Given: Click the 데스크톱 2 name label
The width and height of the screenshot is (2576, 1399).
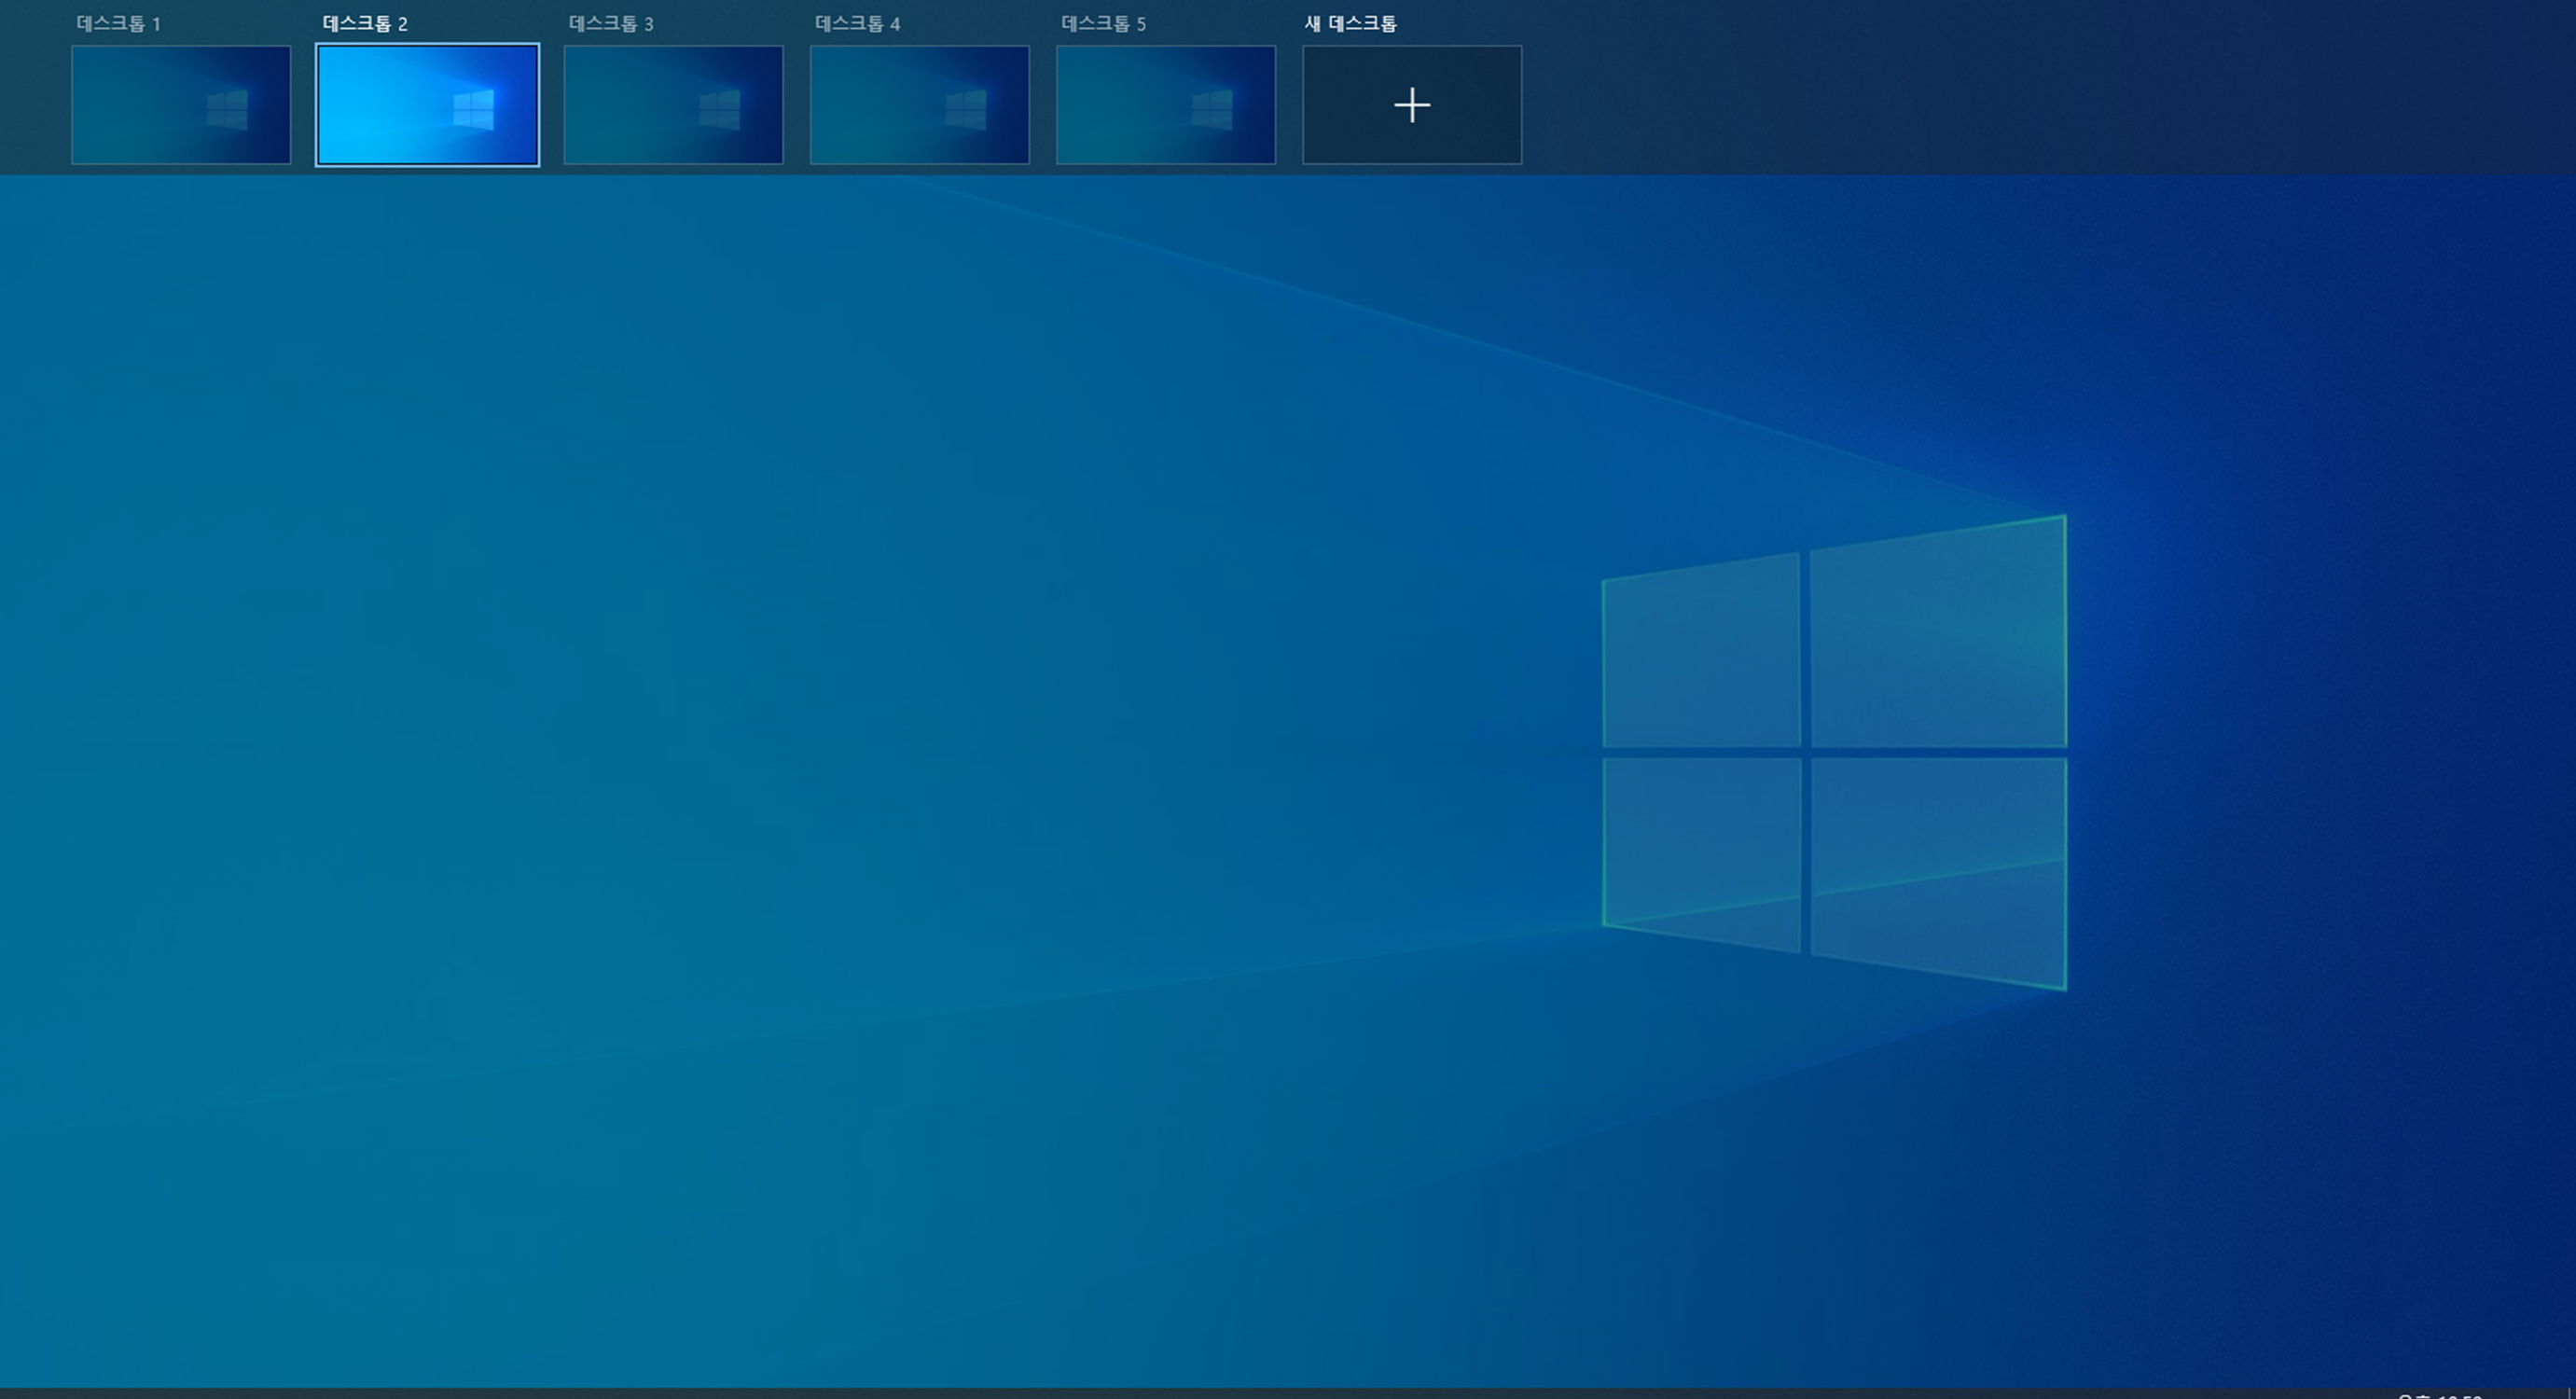Looking at the screenshot, I should (x=365, y=24).
